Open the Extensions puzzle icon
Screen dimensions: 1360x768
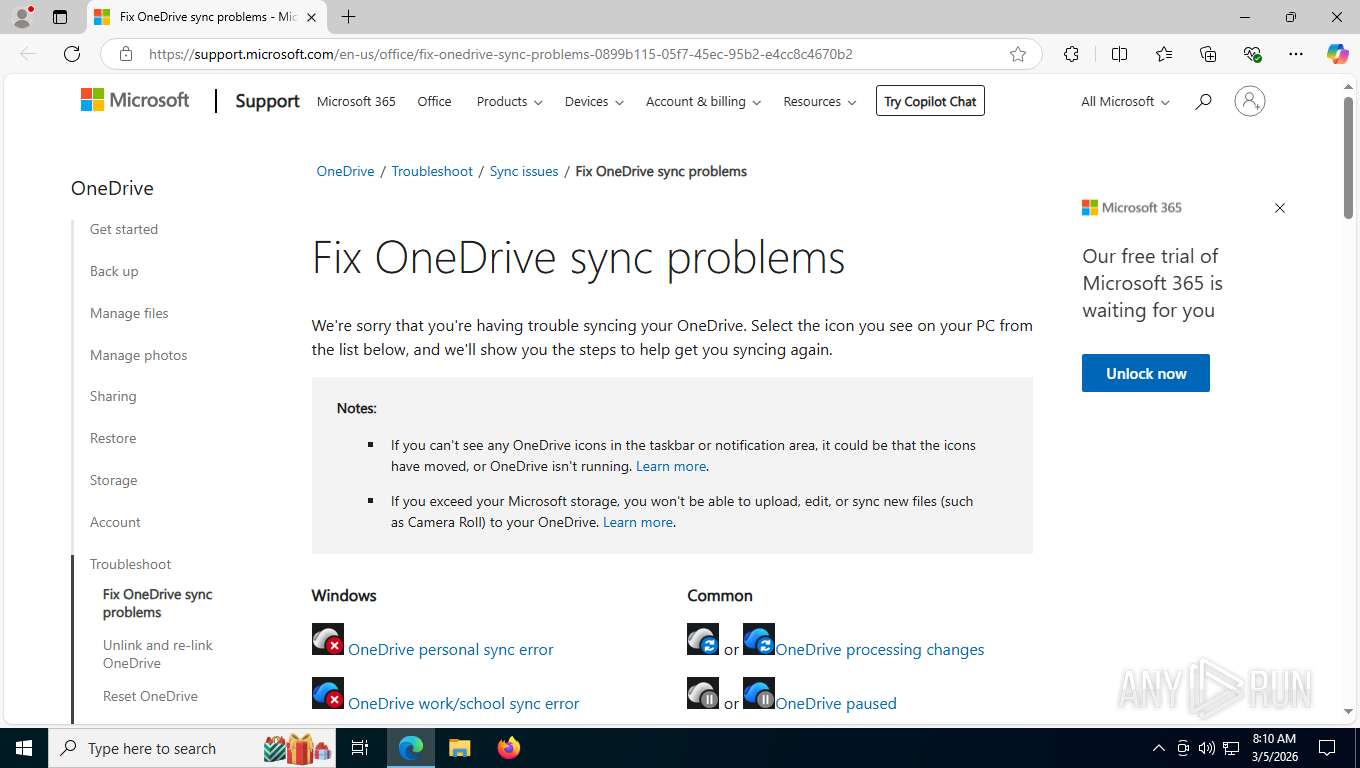(1071, 54)
